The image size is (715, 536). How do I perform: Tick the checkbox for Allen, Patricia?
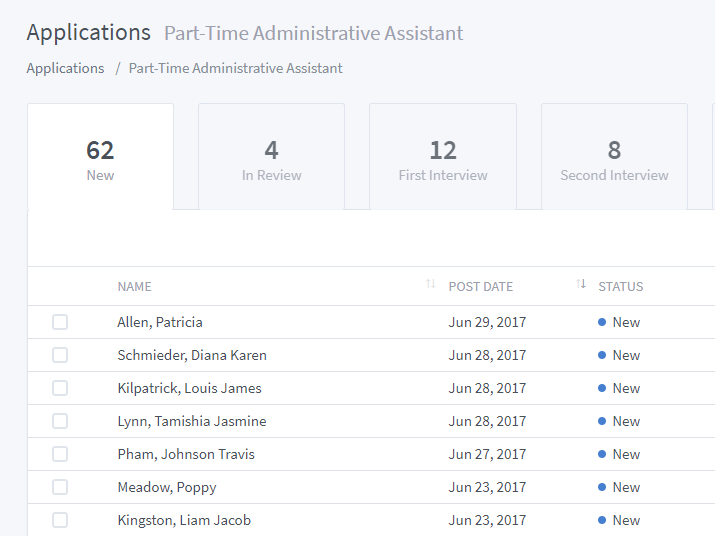click(x=60, y=322)
